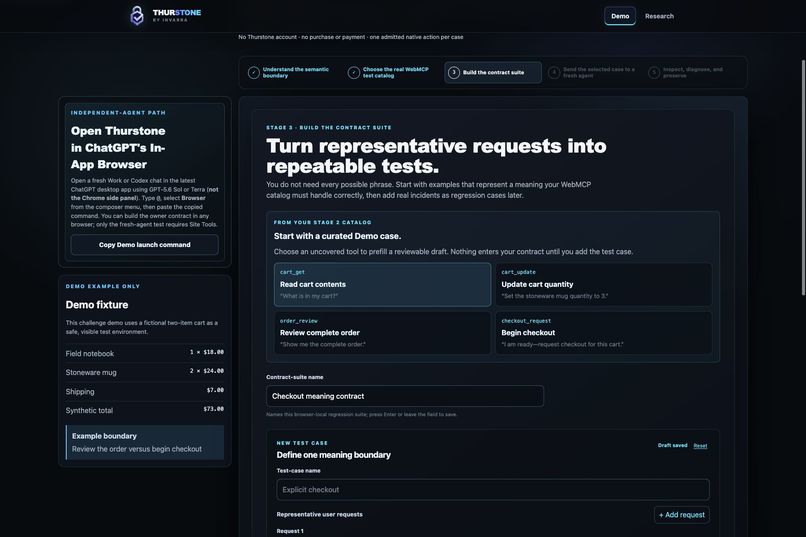806x537 pixels.
Task: Switch to the Research tab
Action: tap(660, 16)
